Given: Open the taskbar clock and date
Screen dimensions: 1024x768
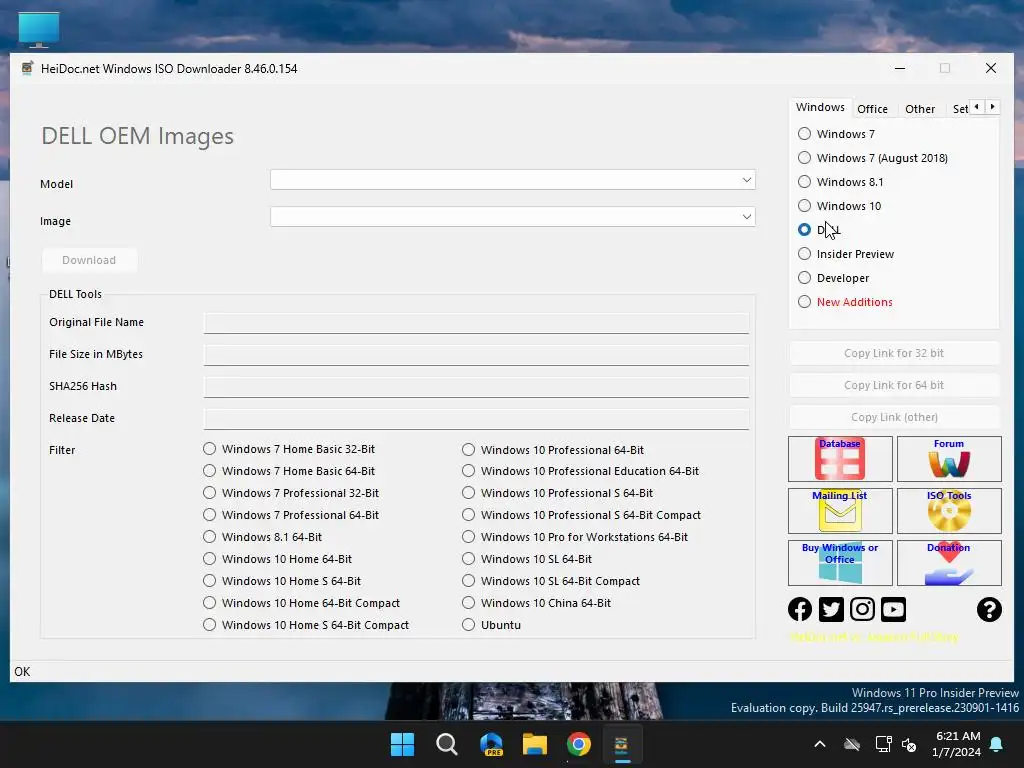Looking at the screenshot, I should 957,744.
